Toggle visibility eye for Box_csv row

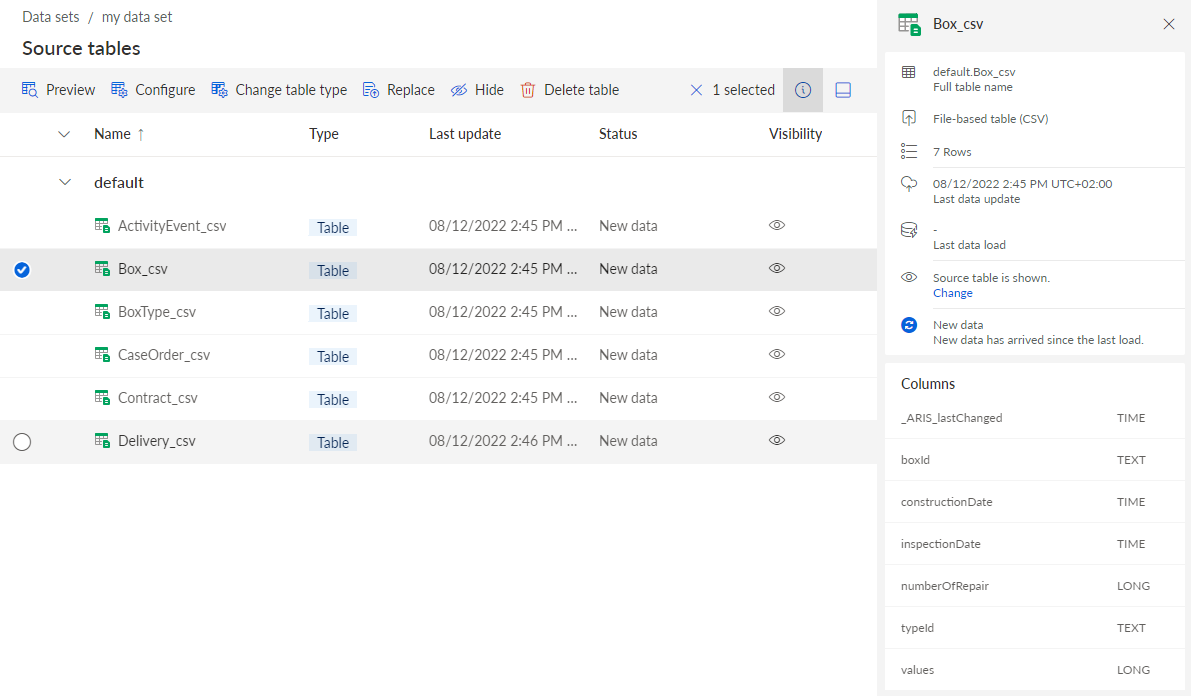tap(776, 268)
